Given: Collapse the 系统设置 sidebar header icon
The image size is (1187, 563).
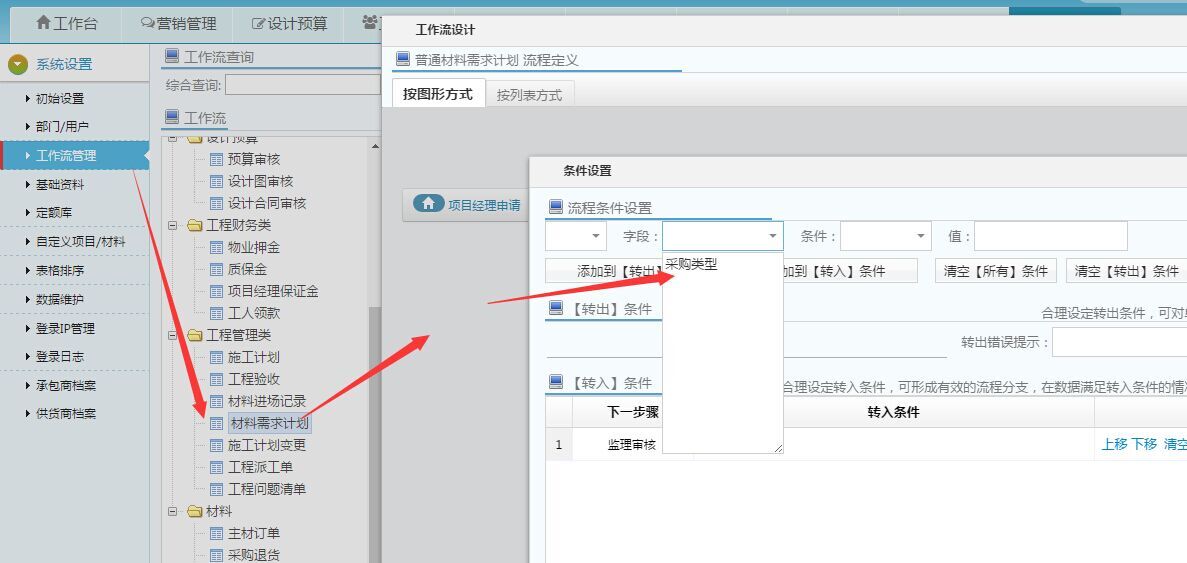Looking at the screenshot, I should coord(17,64).
